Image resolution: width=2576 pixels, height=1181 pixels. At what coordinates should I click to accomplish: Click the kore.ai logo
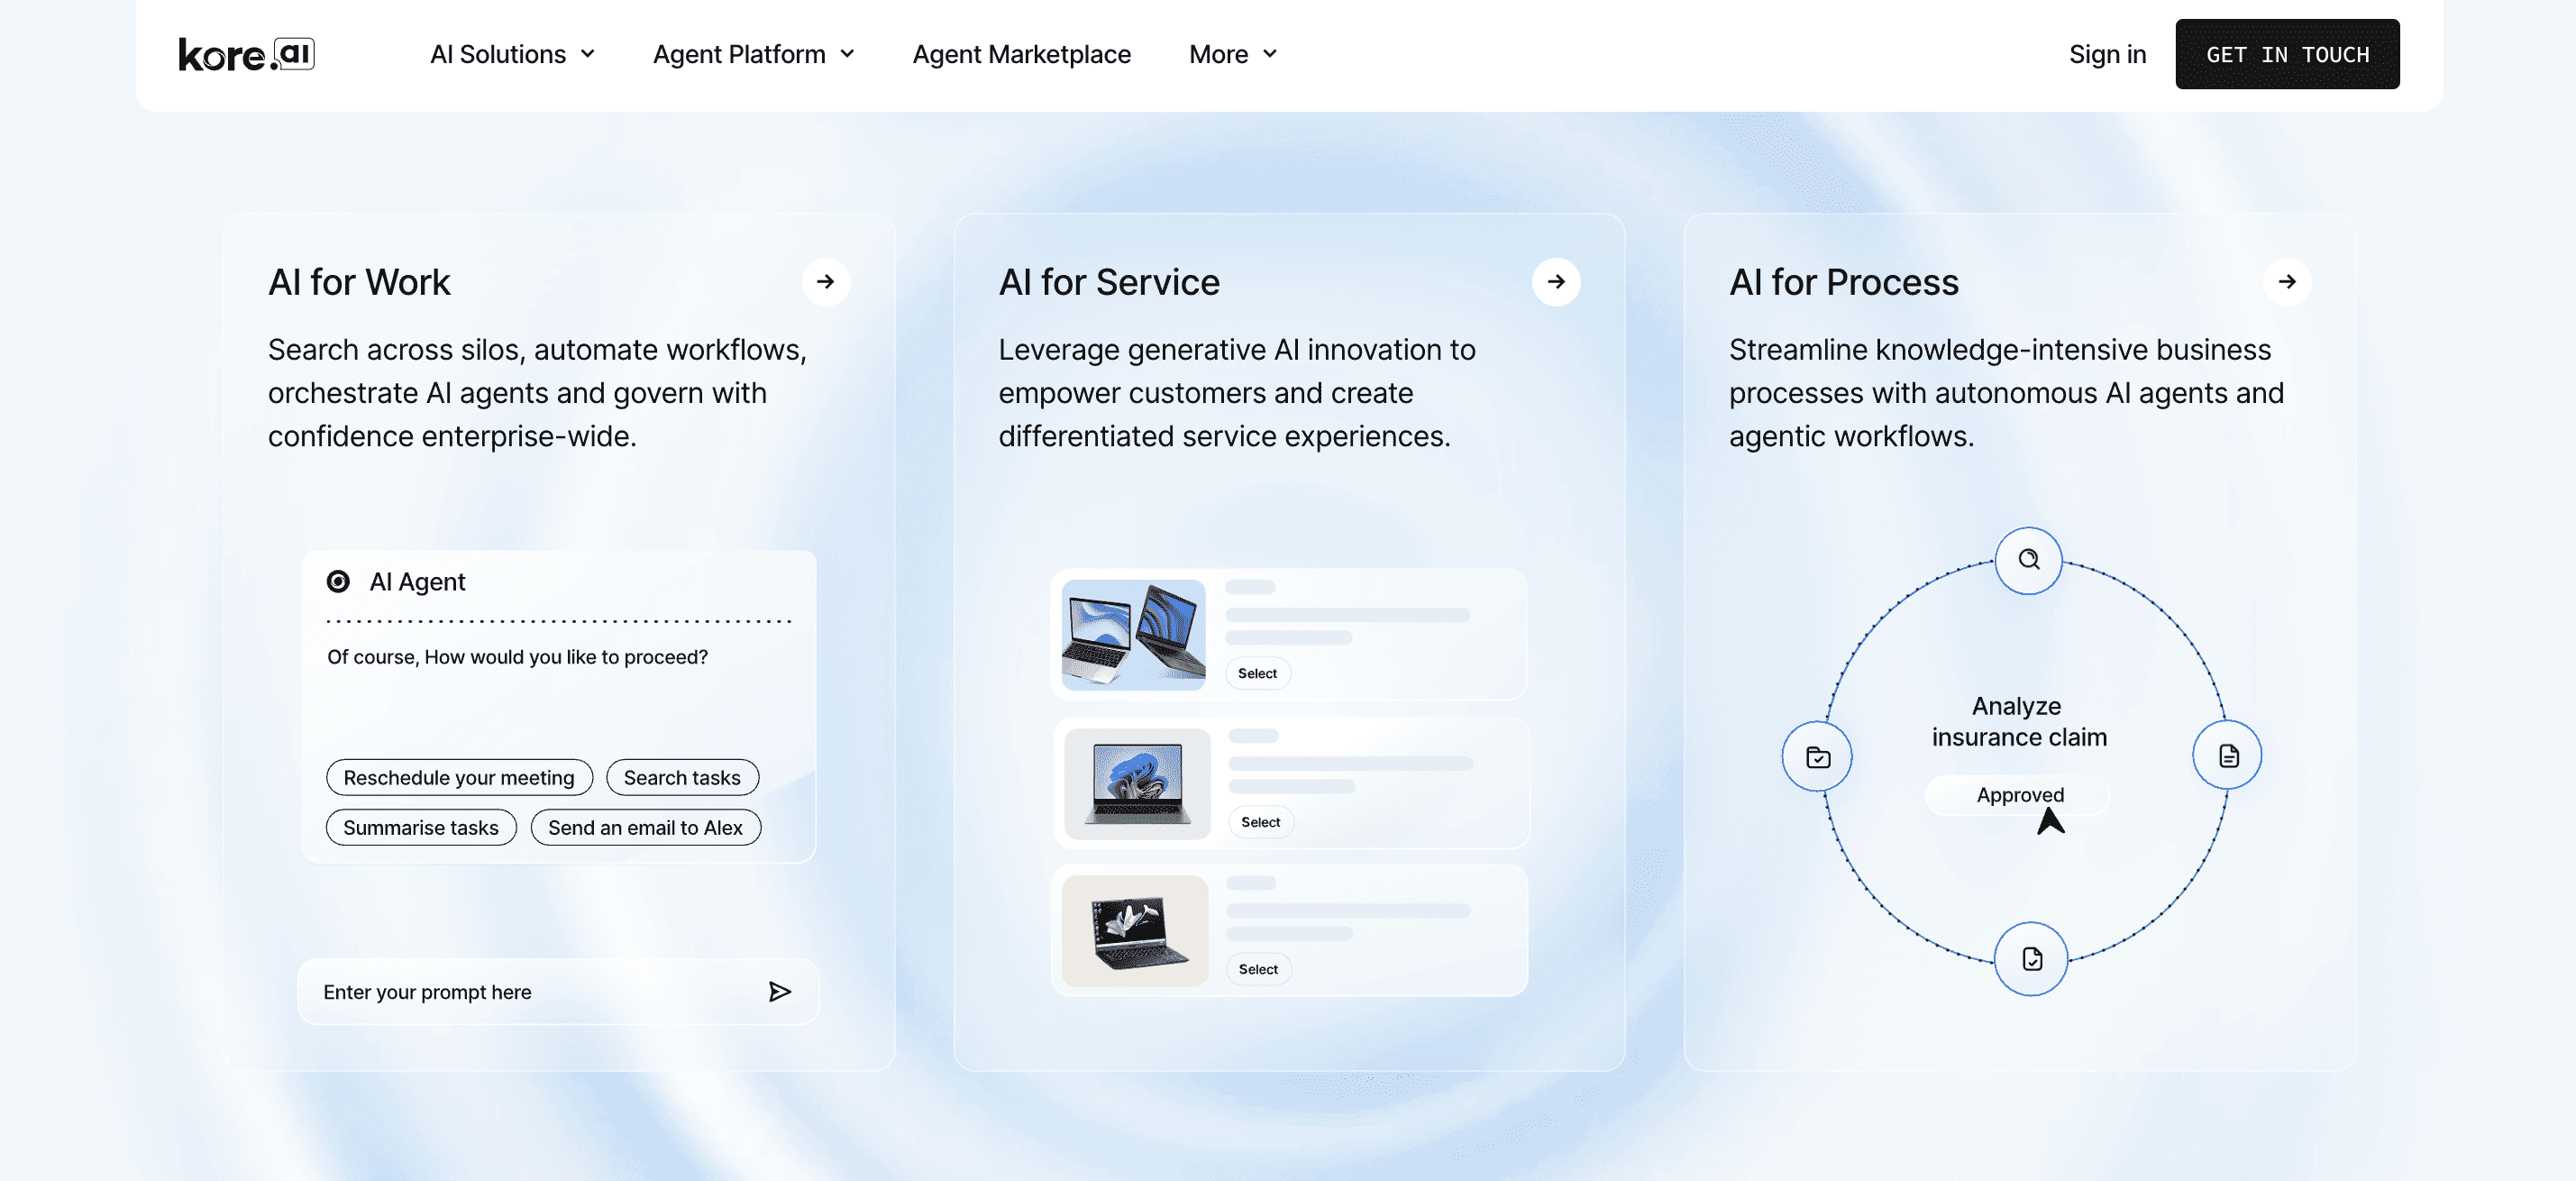pos(245,54)
